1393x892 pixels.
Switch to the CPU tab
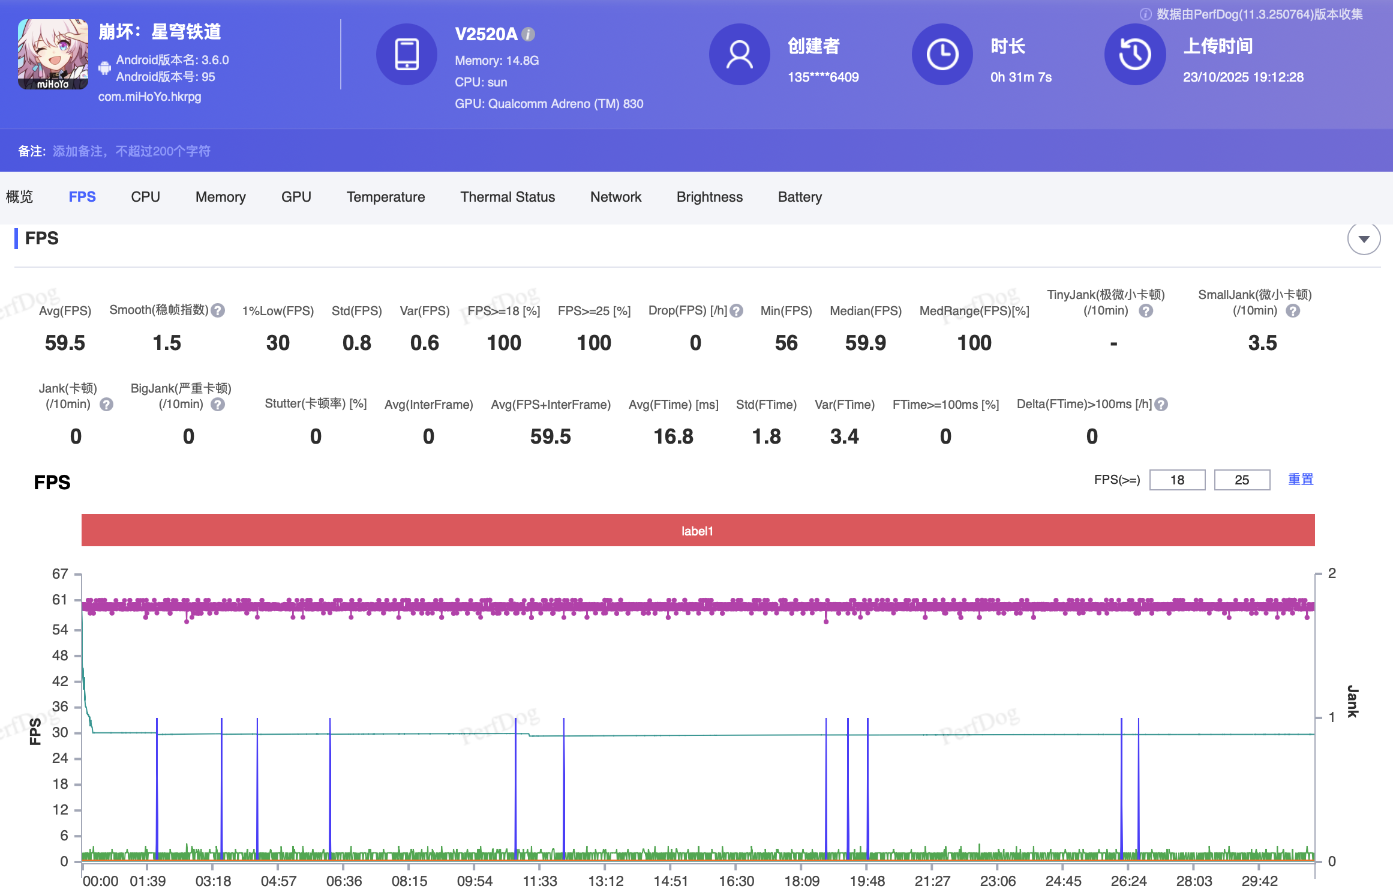pos(145,197)
